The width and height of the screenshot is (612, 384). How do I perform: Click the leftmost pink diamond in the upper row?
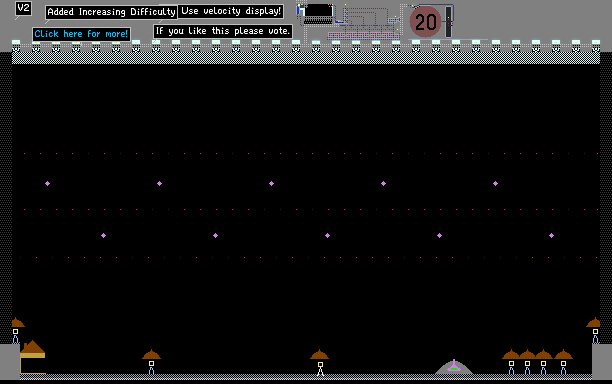click(x=47, y=183)
